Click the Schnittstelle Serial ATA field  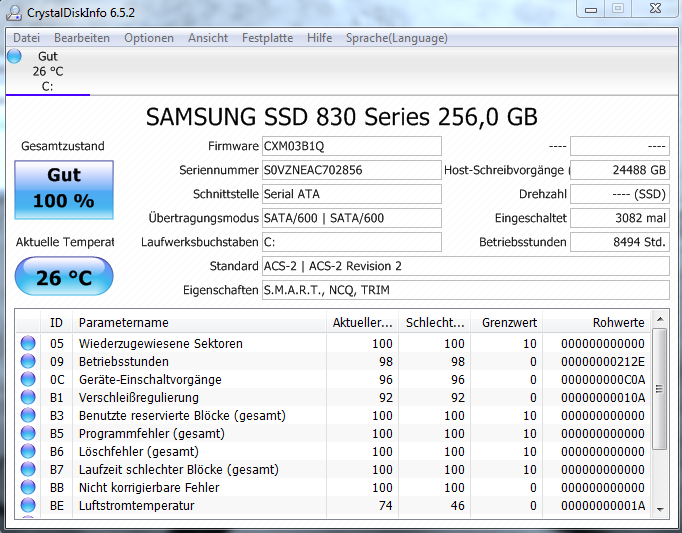pos(351,194)
